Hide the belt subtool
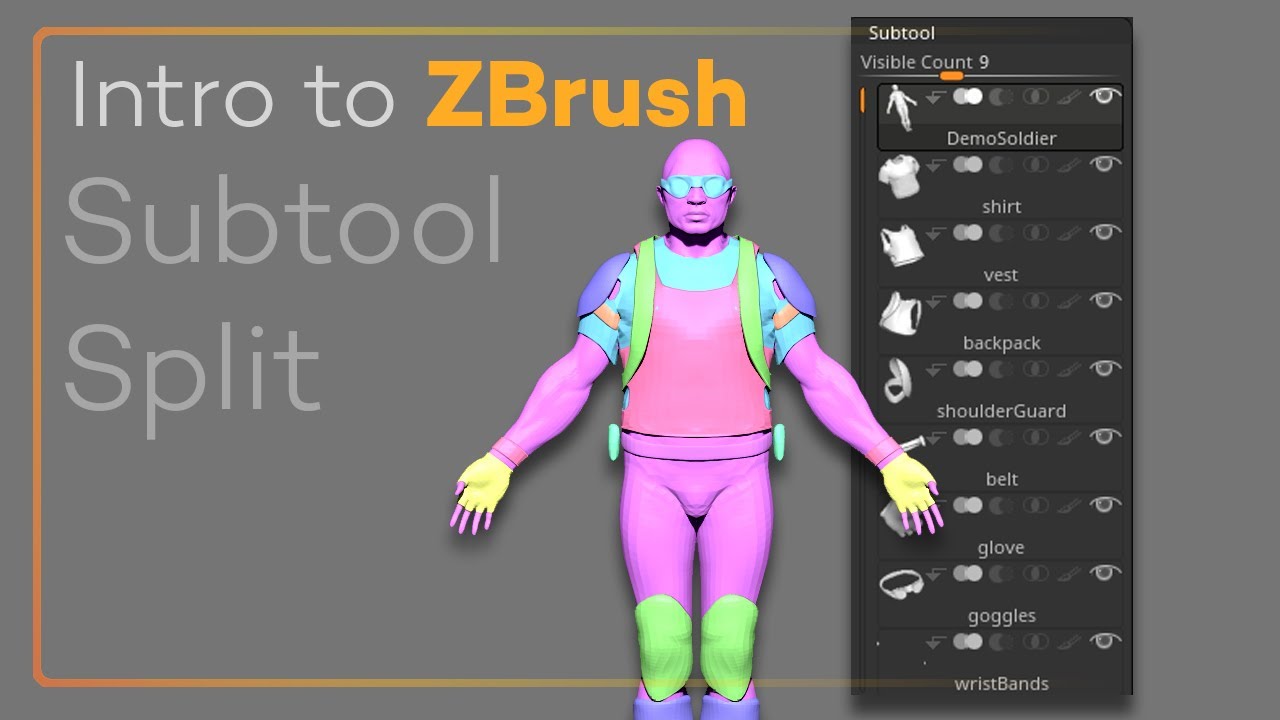Image resolution: width=1280 pixels, height=720 pixels. [x=1104, y=437]
